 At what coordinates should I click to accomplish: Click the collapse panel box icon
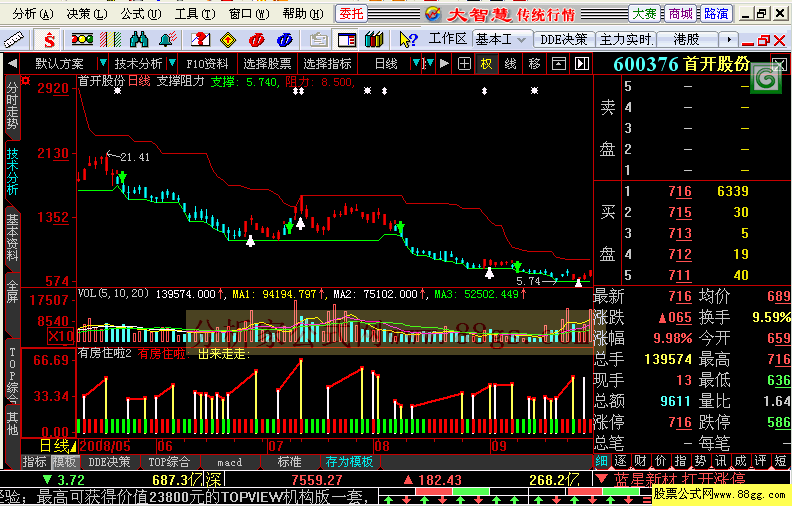click(559, 64)
